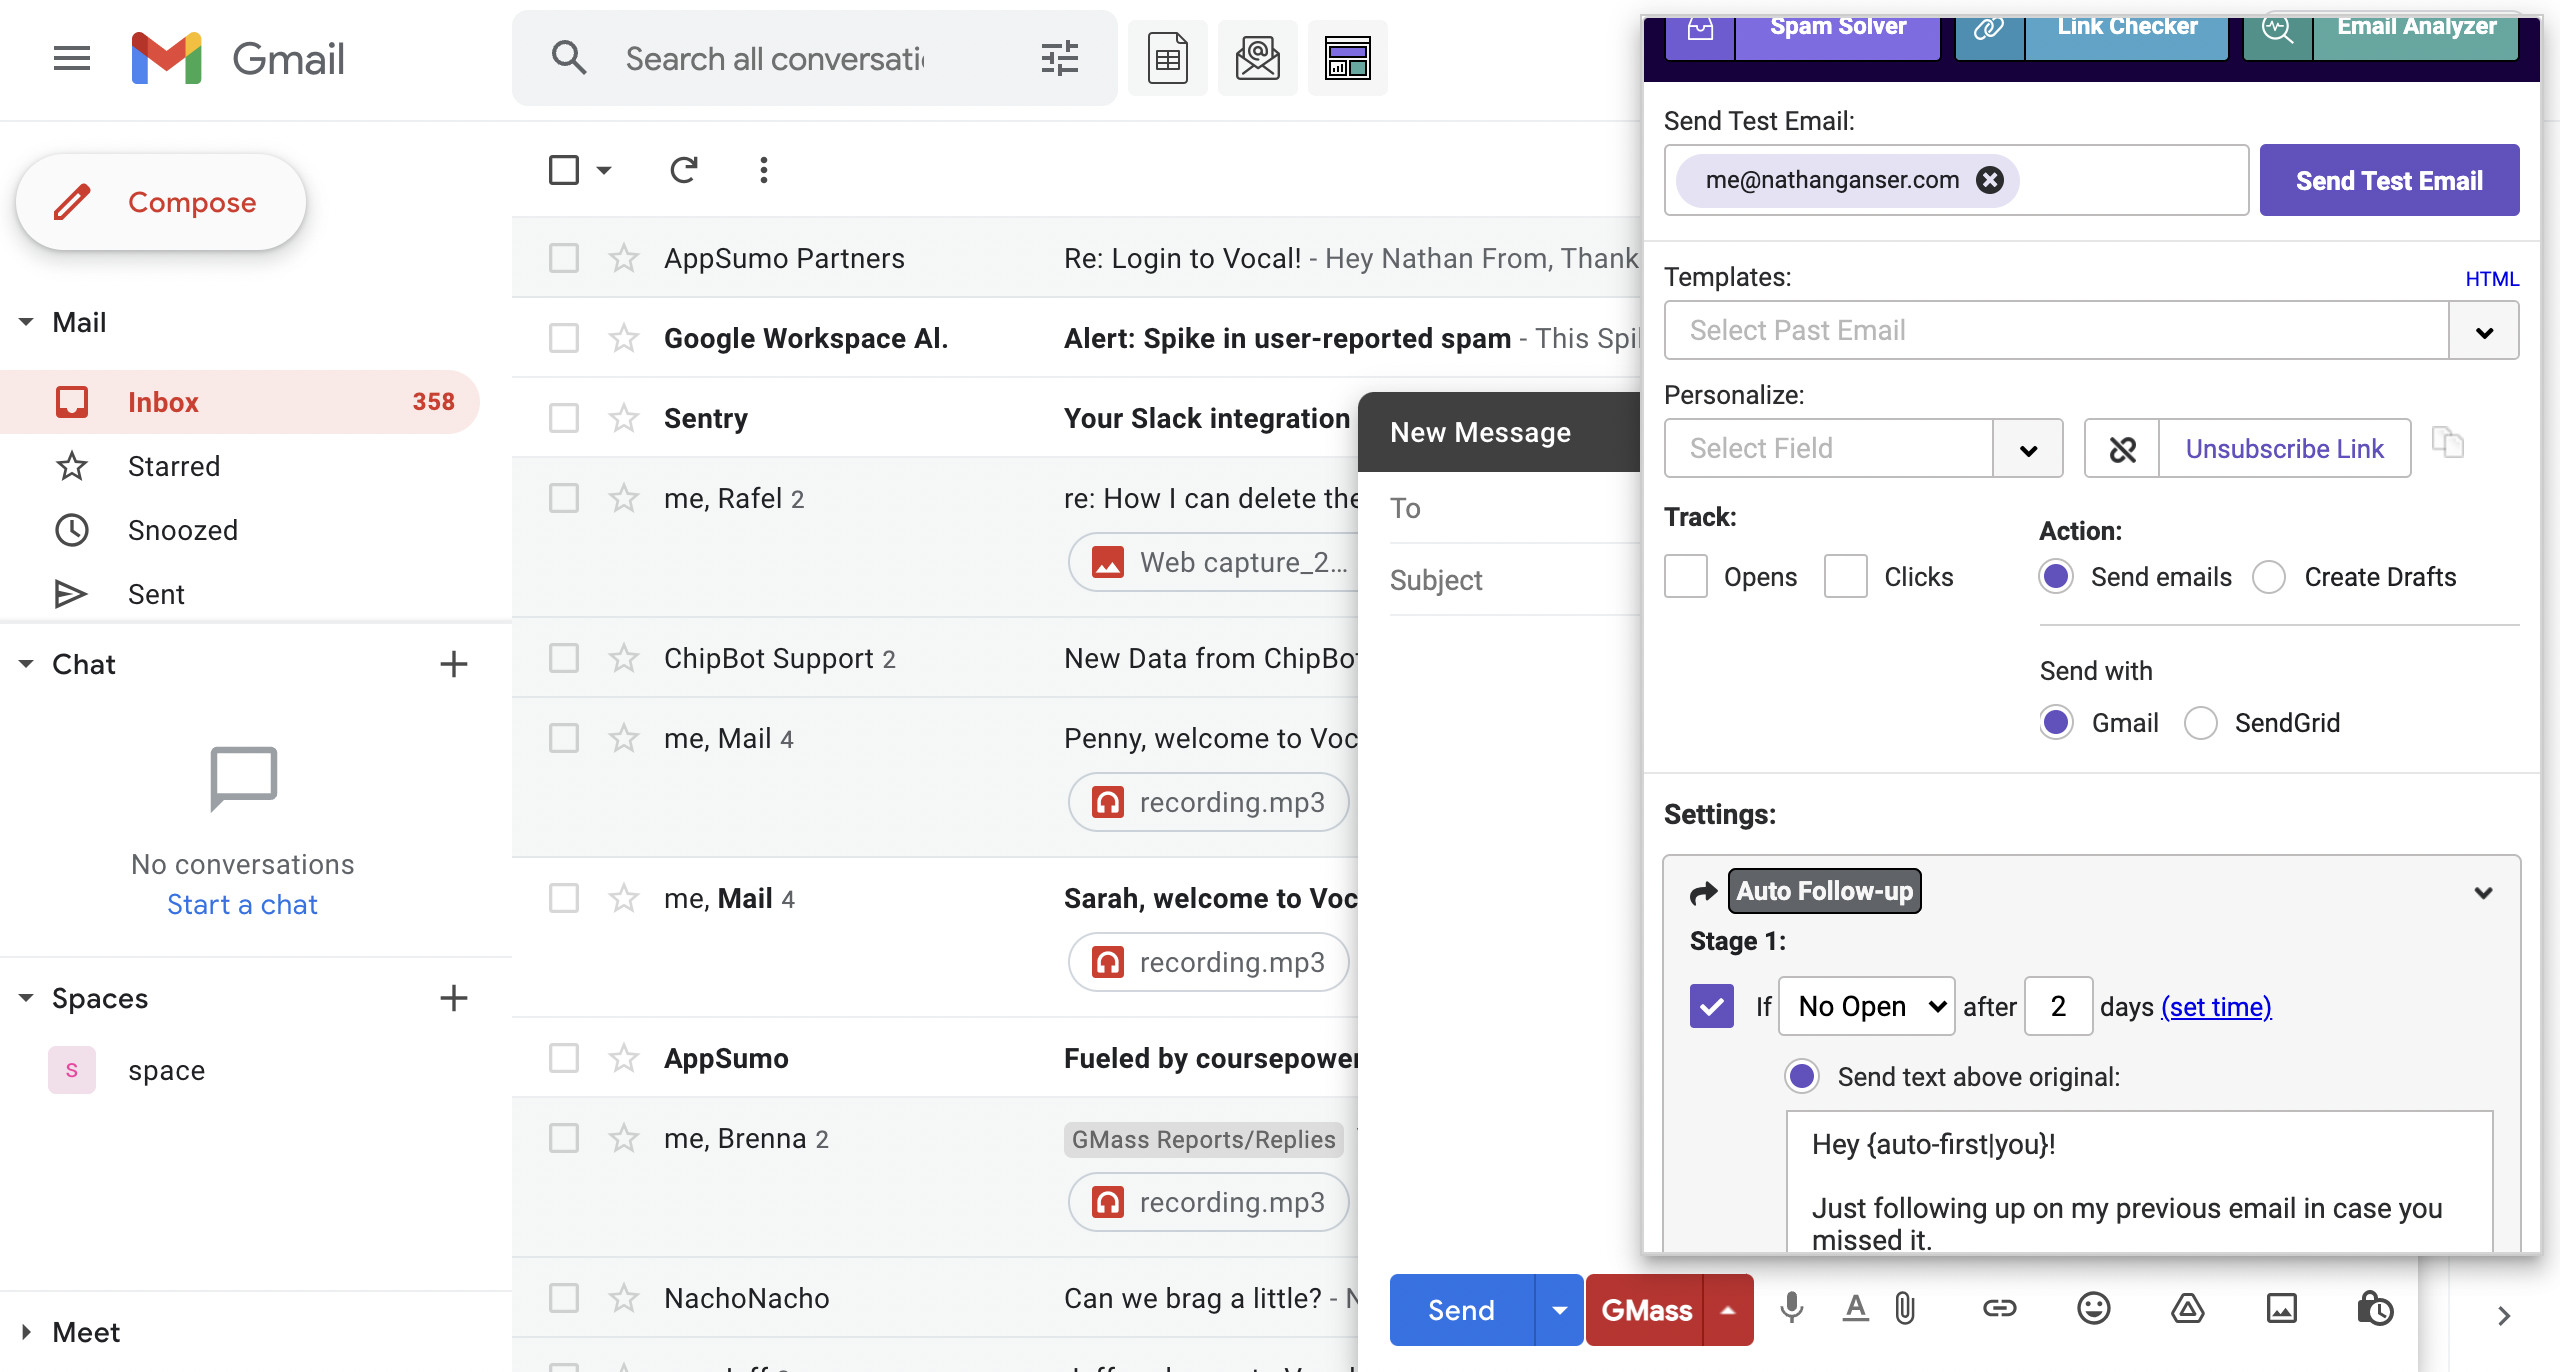Remove me@nathanganser.com test address
The height and width of the screenshot is (1372, 2560).
(x=1990, y=180)
